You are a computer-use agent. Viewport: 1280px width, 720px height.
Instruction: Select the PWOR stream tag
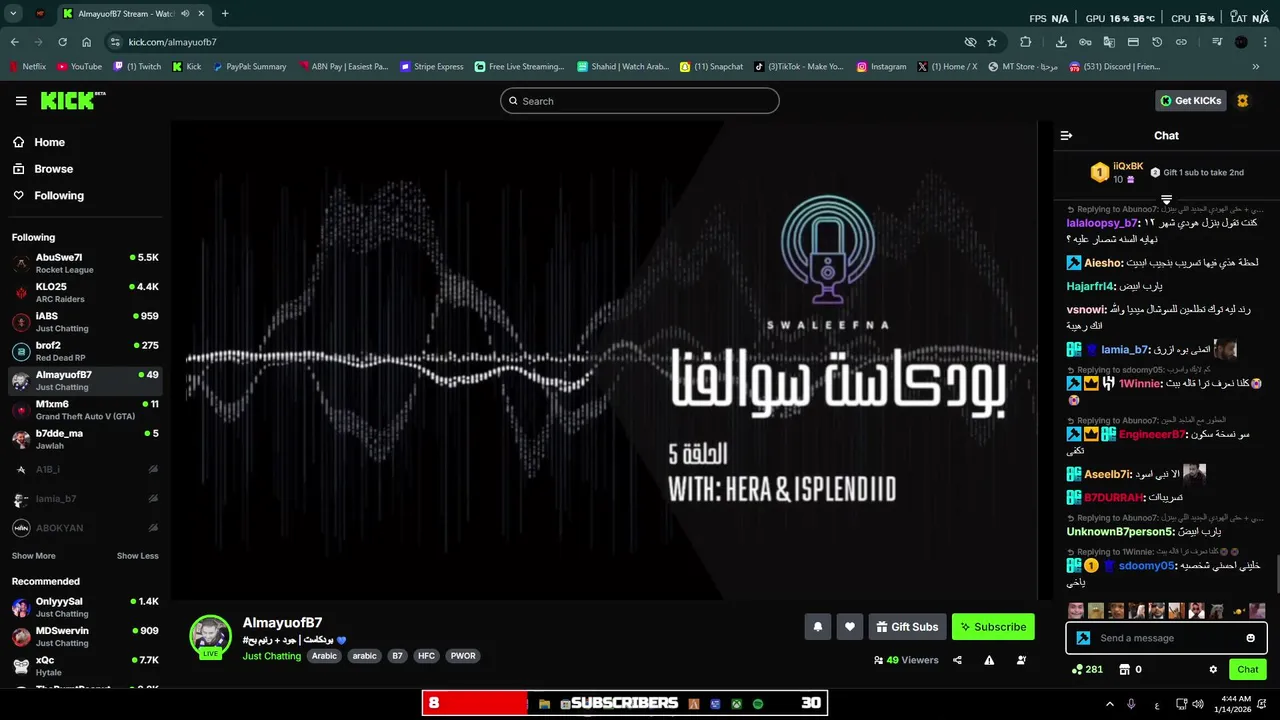coord(463,656)
